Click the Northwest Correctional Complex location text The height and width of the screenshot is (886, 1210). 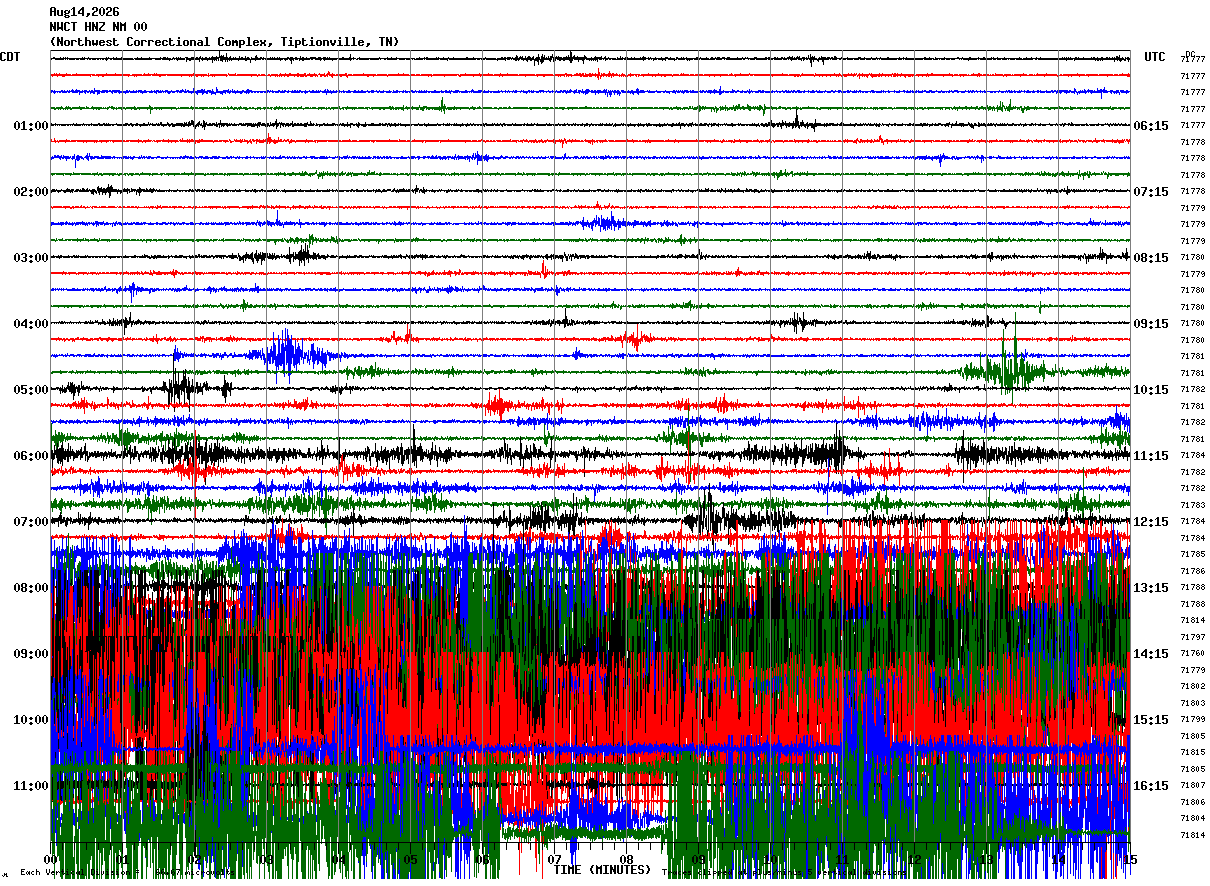click(224, 42)
